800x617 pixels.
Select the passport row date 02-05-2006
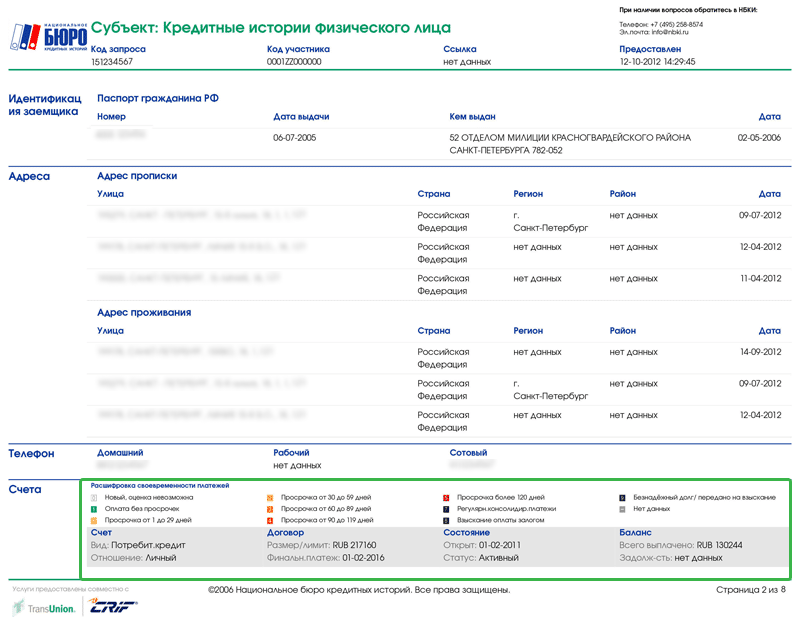[759, 138]
